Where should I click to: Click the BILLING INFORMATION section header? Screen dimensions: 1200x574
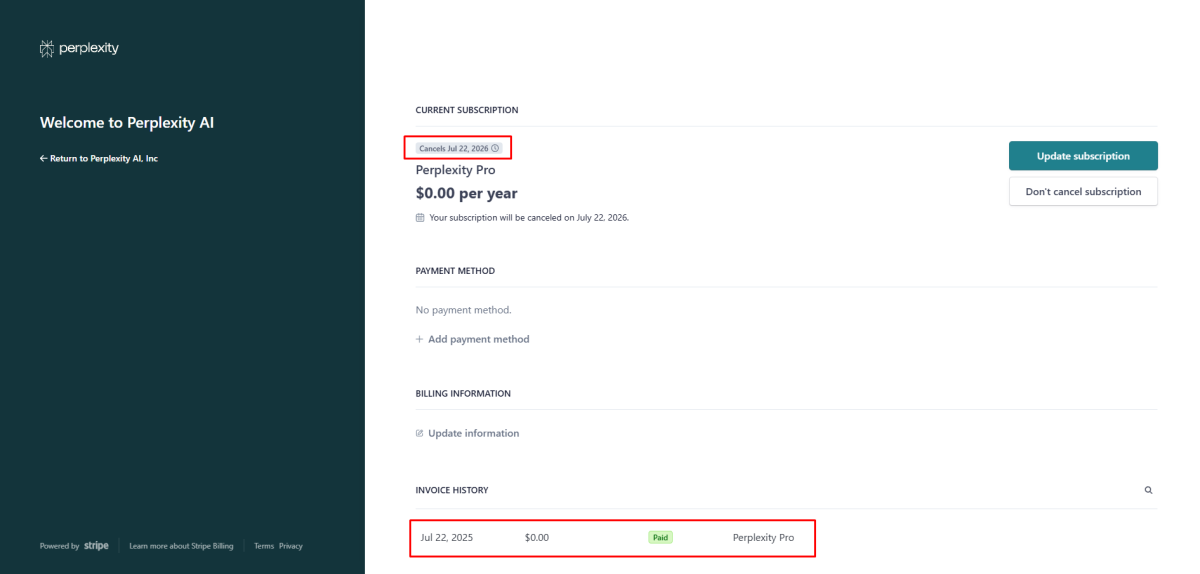[463, 394]
